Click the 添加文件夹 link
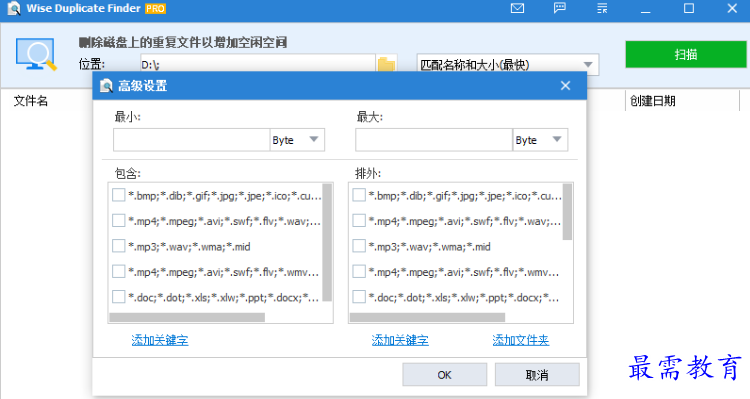The width and height of the screenshot is (750, 399). point(520,340)
